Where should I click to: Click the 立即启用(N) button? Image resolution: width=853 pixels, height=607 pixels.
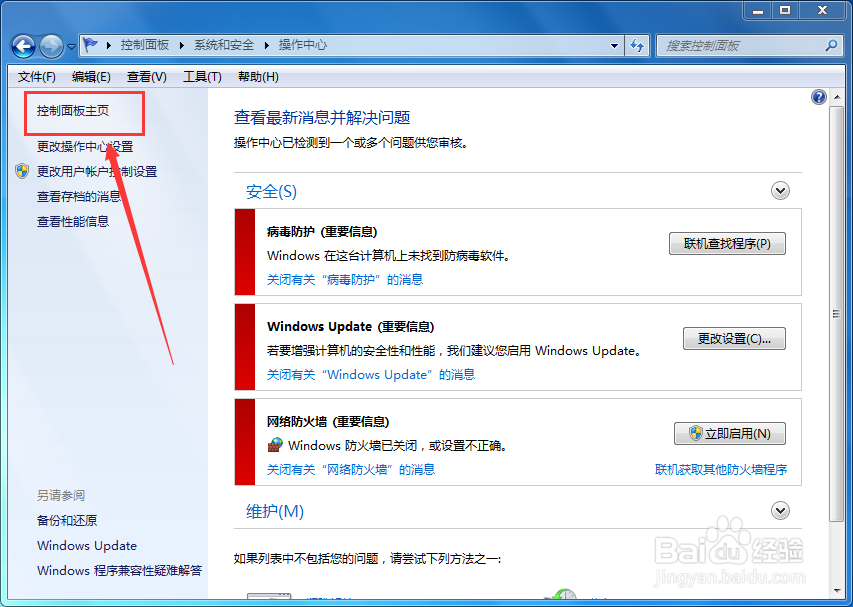click(730, 433)
